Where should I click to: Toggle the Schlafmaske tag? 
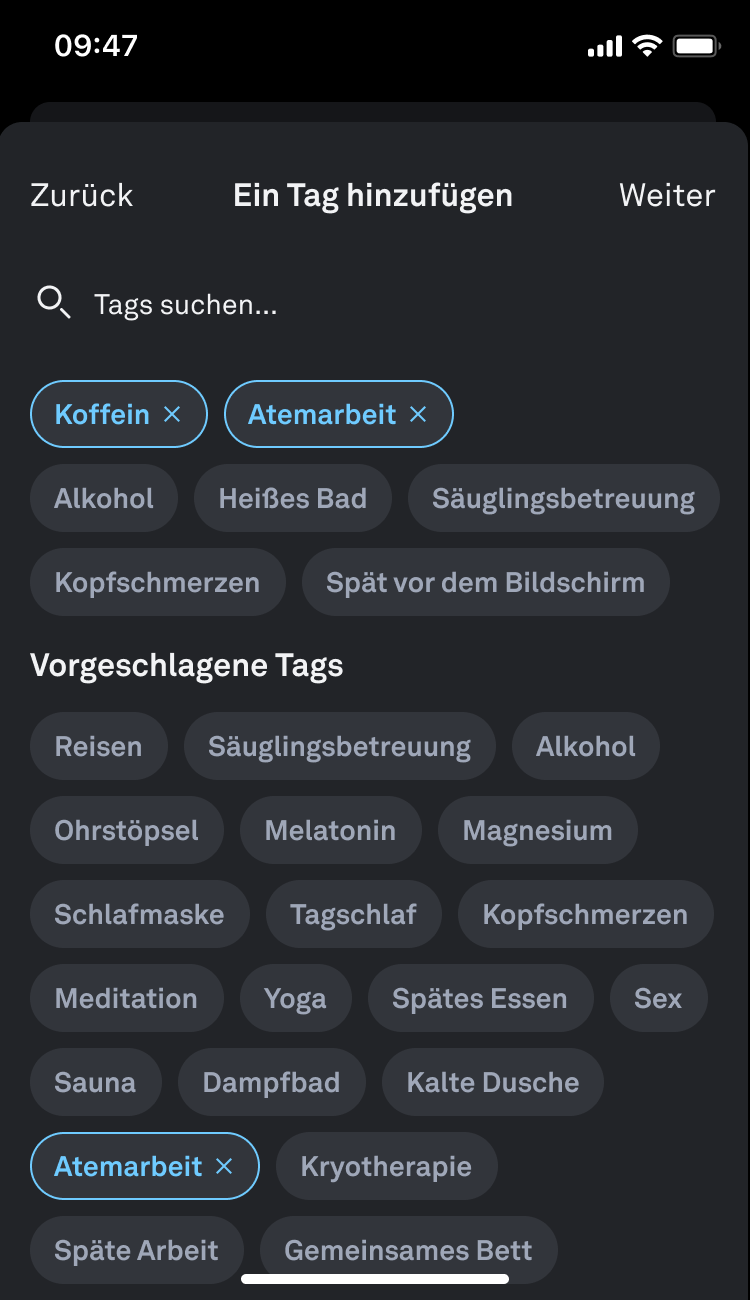139,914
